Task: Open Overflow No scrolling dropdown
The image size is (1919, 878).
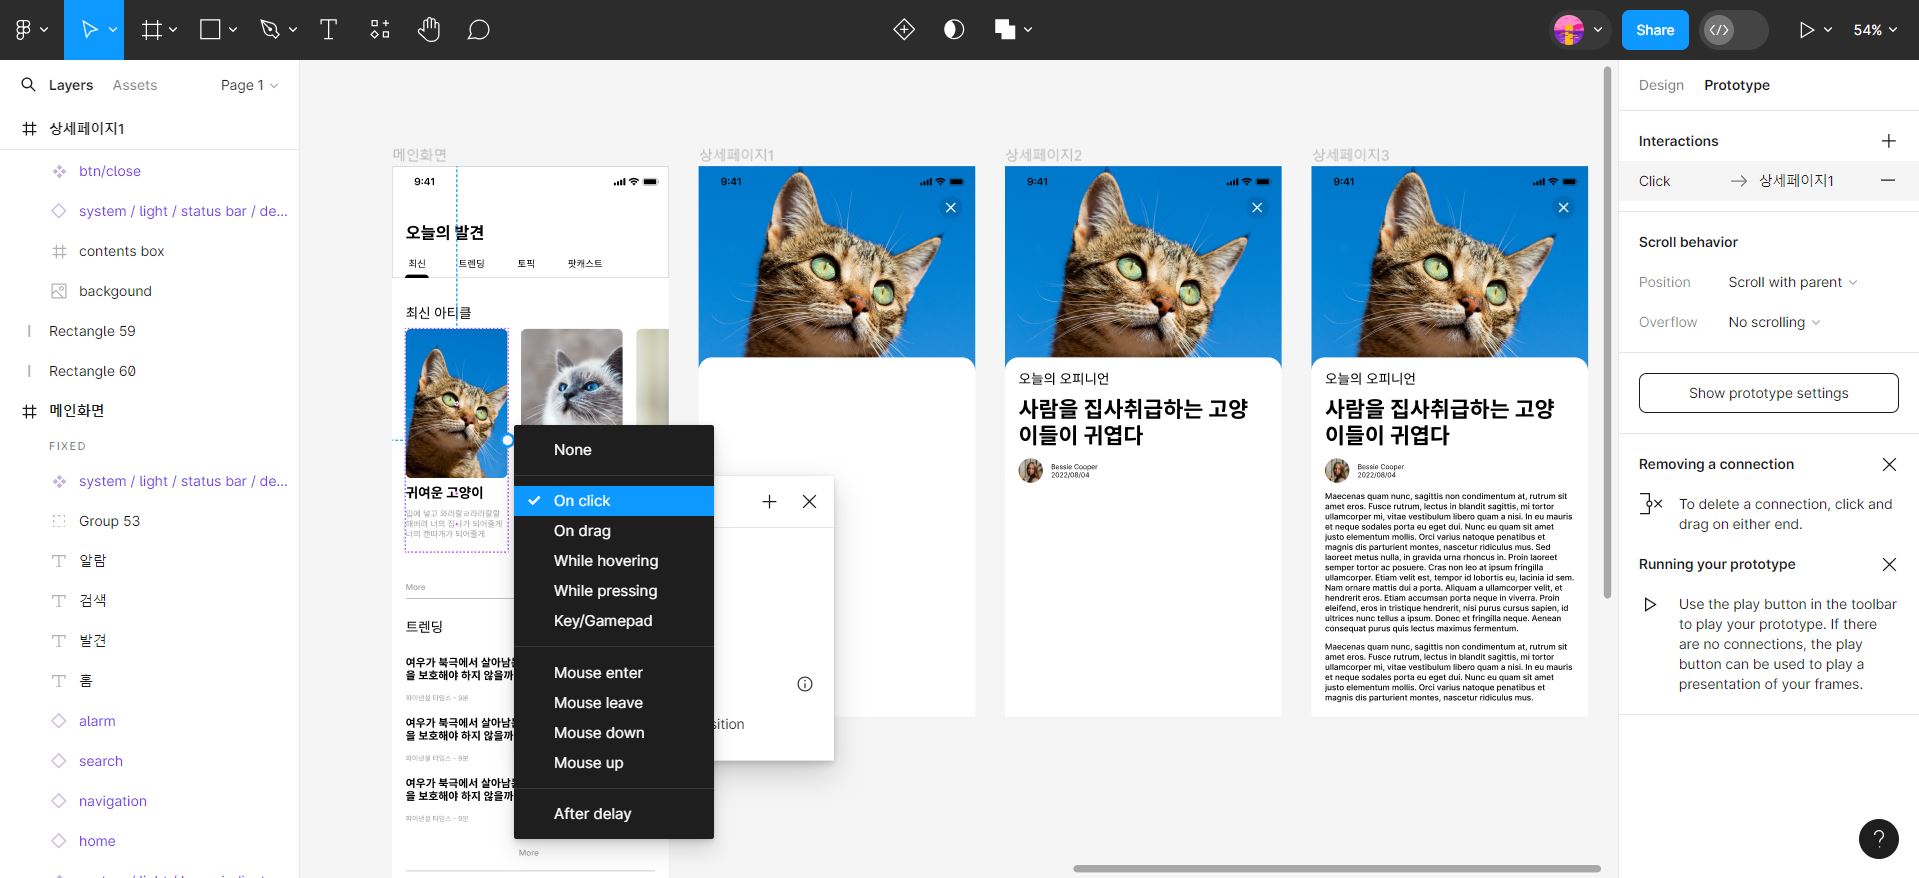Action: 1774,322
